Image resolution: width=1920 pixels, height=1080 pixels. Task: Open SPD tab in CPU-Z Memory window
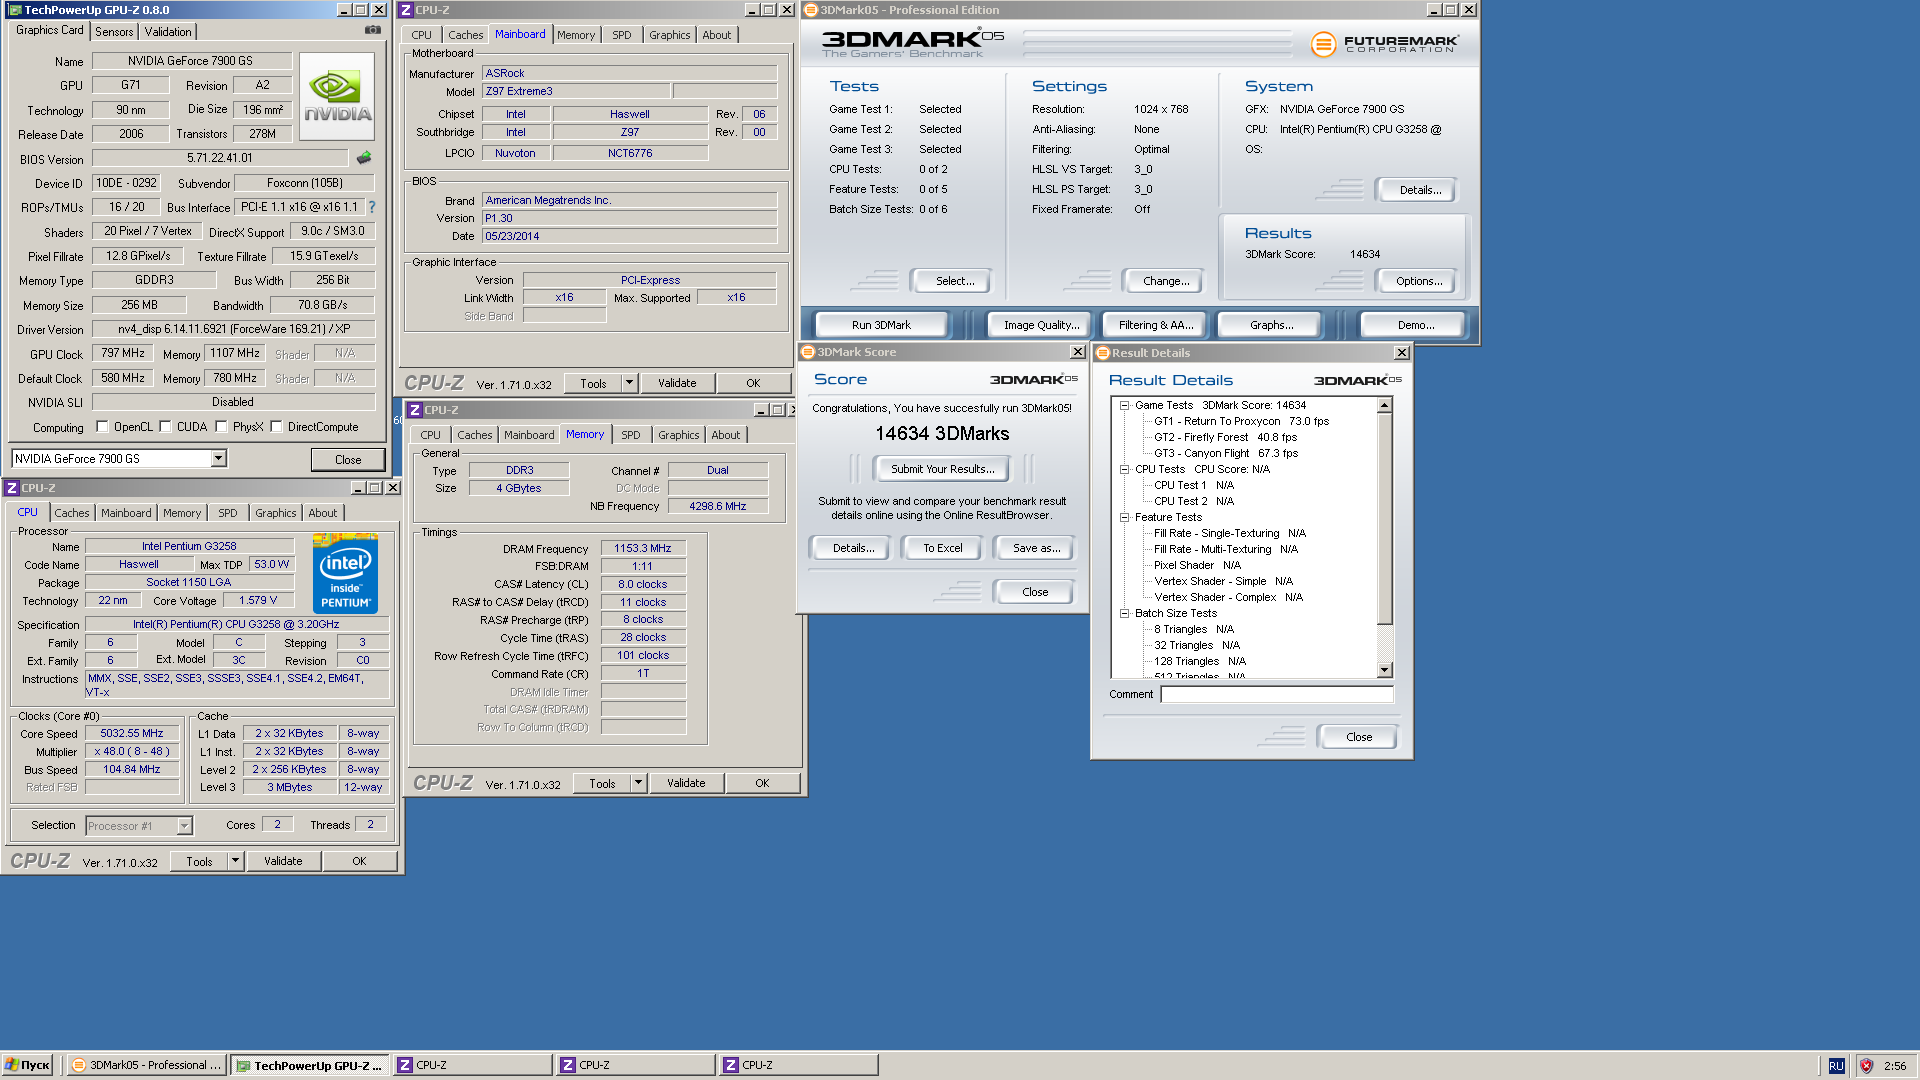[x=631, y=435]
